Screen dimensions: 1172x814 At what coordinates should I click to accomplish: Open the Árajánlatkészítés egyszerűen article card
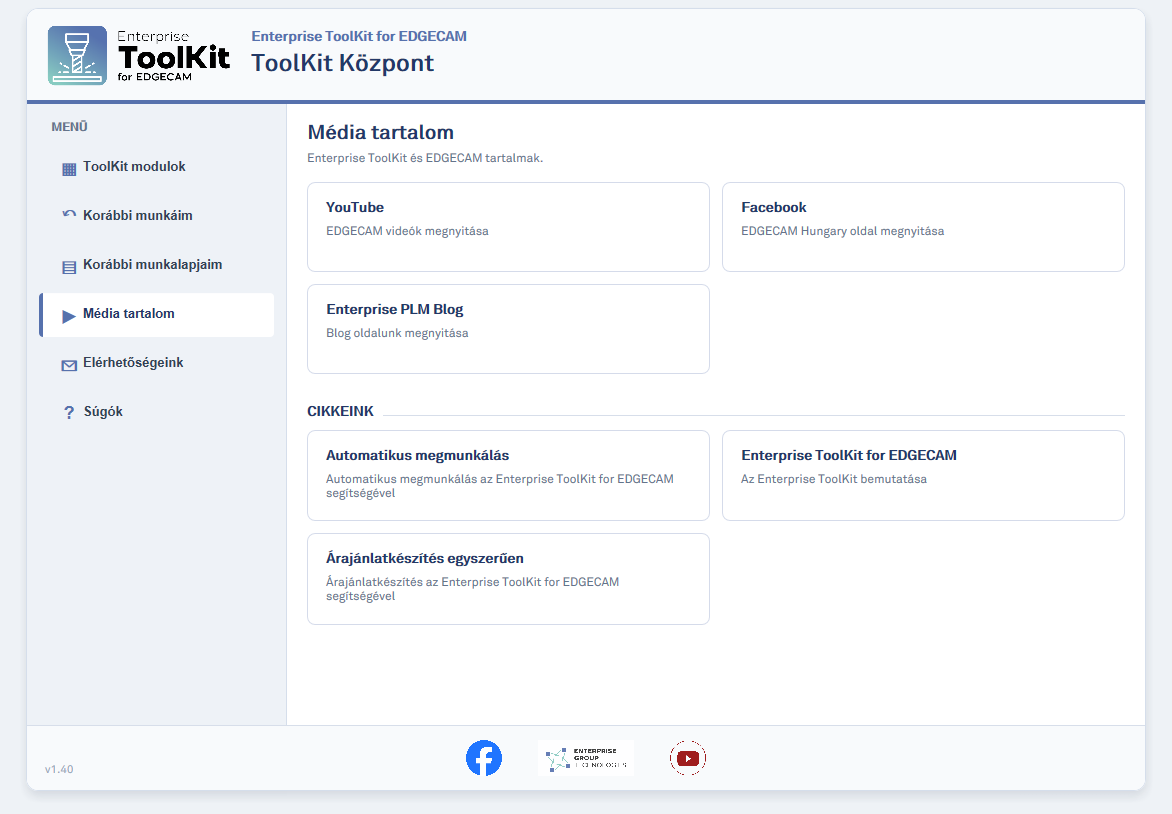pyautogui.click(x=508, y=579)
